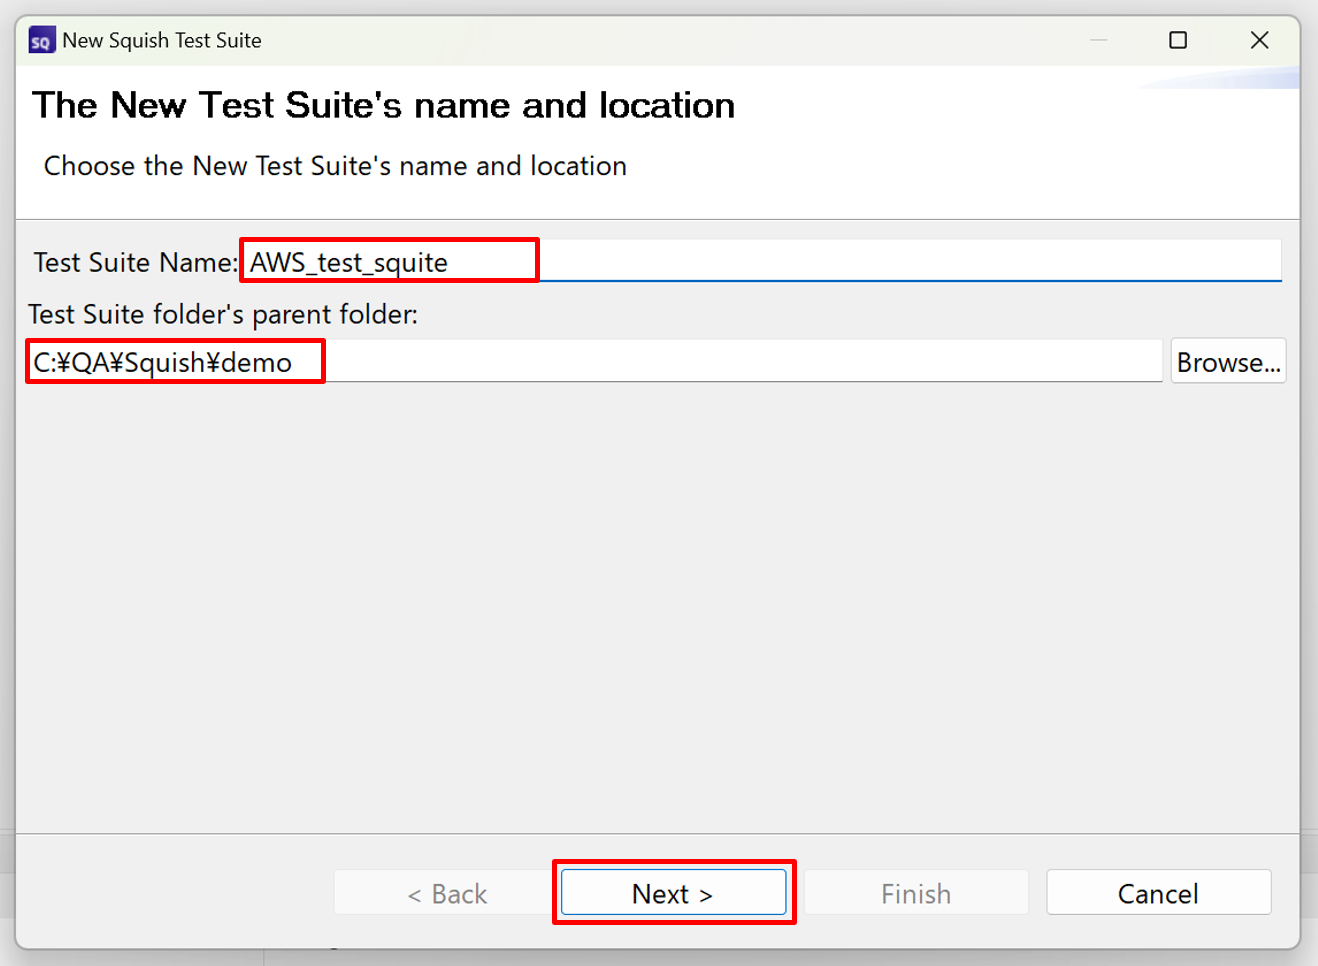Focus the parent folder path field
Screen dimensions: 1318x966
740,361
